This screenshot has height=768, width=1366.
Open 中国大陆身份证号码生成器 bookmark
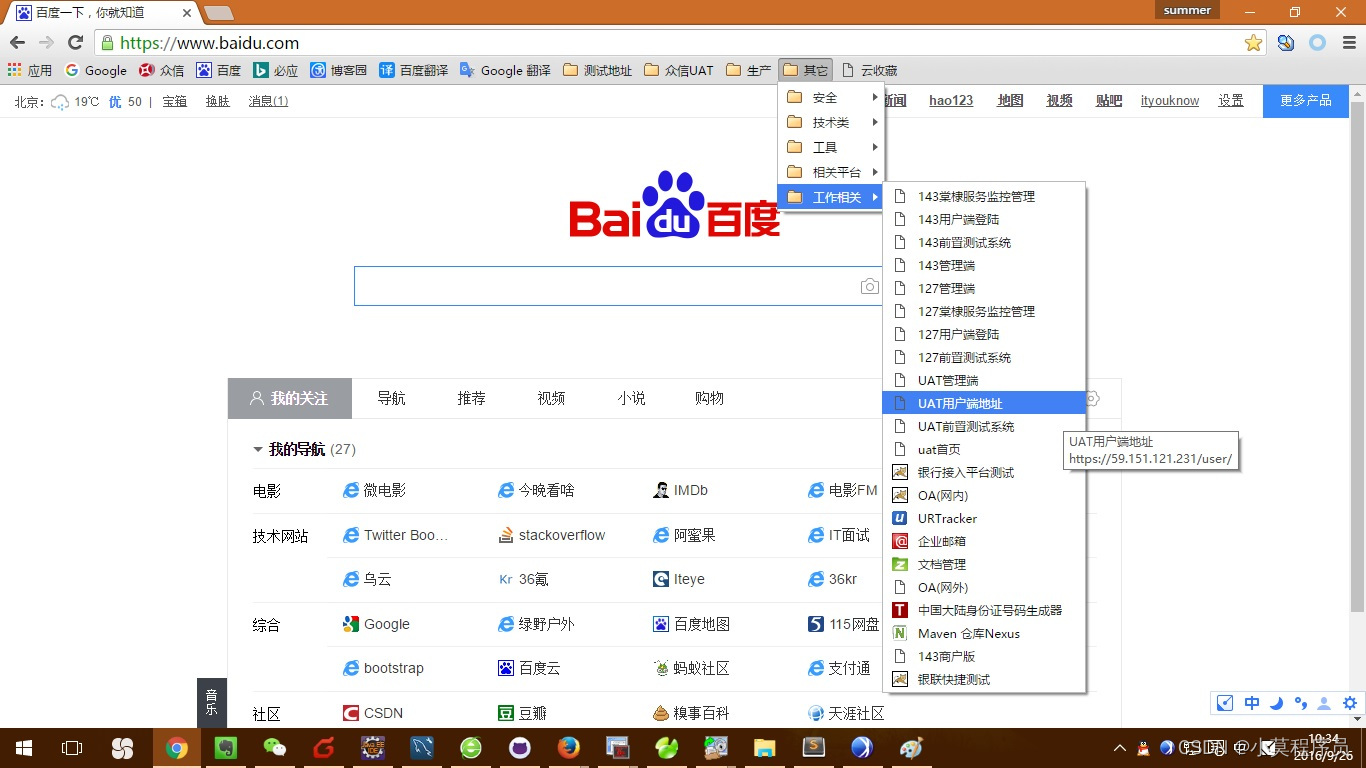[x=984, y=610]
